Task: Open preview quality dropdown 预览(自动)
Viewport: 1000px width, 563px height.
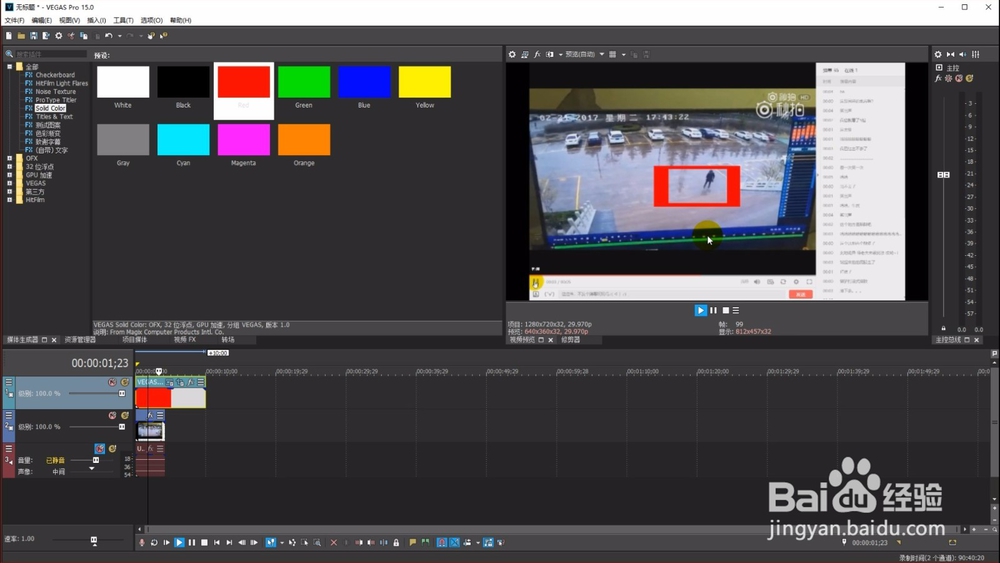Action: pos(584,55)
